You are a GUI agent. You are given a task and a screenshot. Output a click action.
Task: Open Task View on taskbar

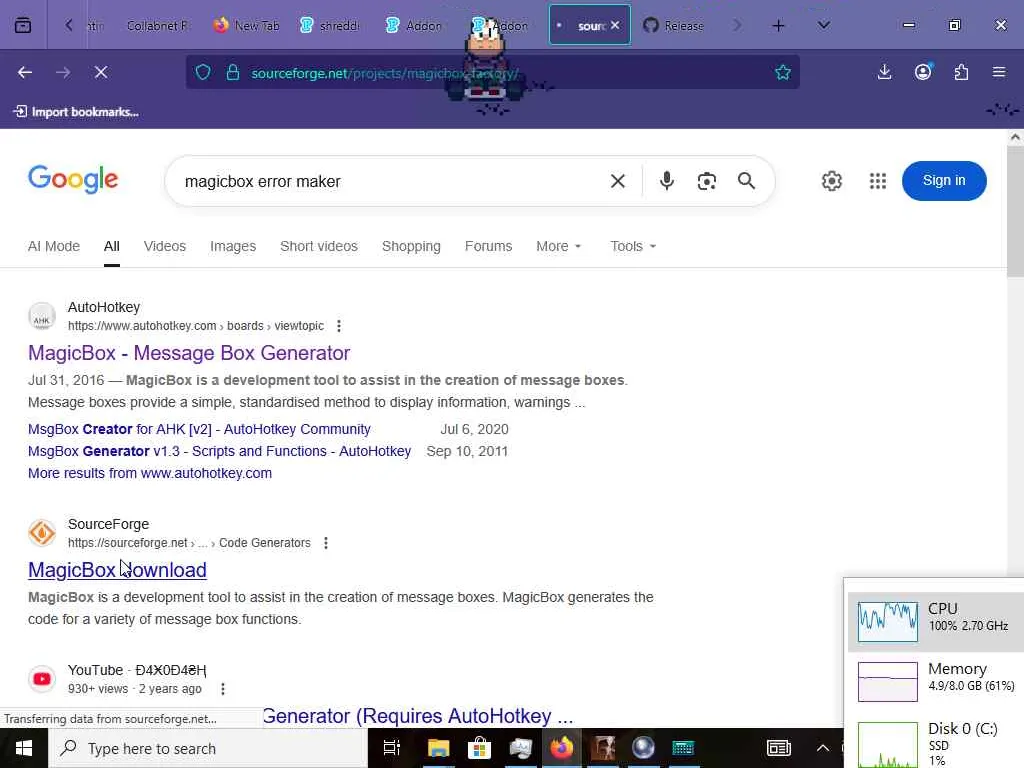(392, 748)
